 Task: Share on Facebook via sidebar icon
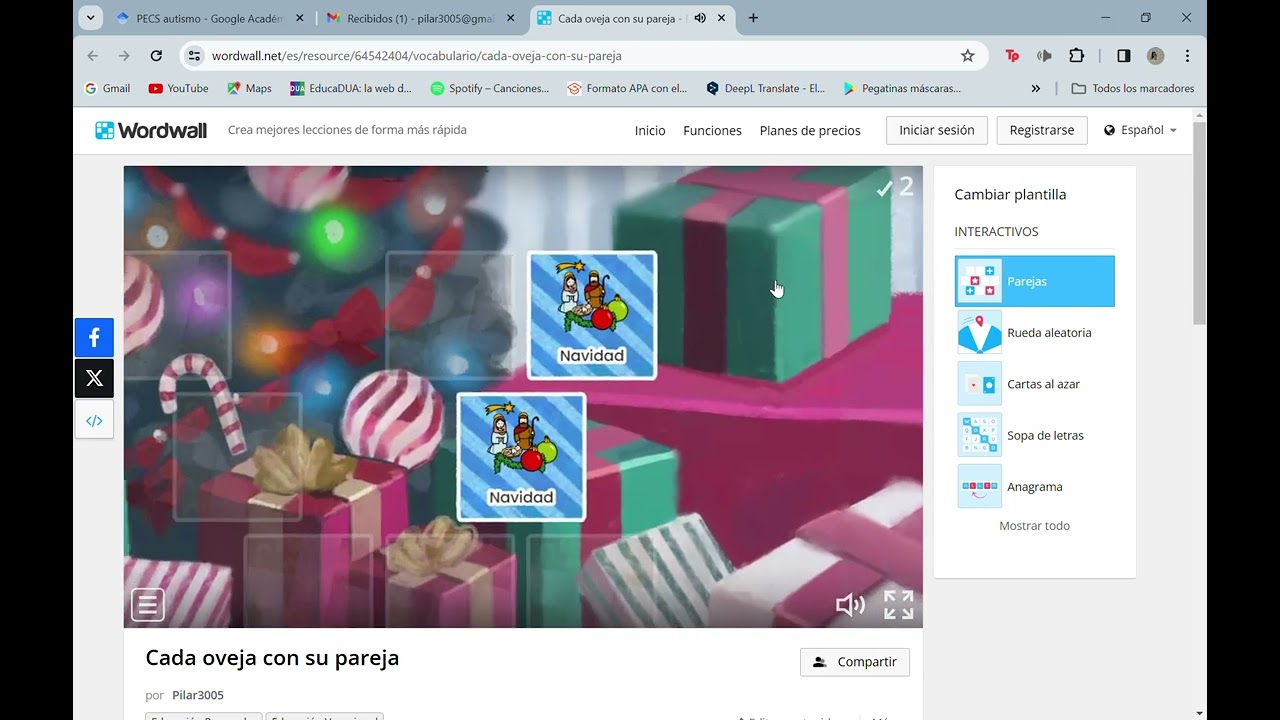pos(94,338)
